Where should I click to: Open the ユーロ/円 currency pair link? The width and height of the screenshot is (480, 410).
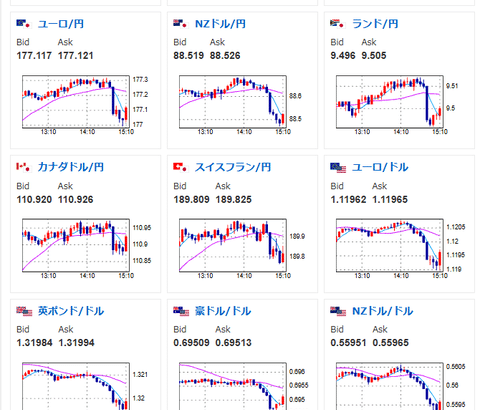pyautogui.click(x=61, y=24)
